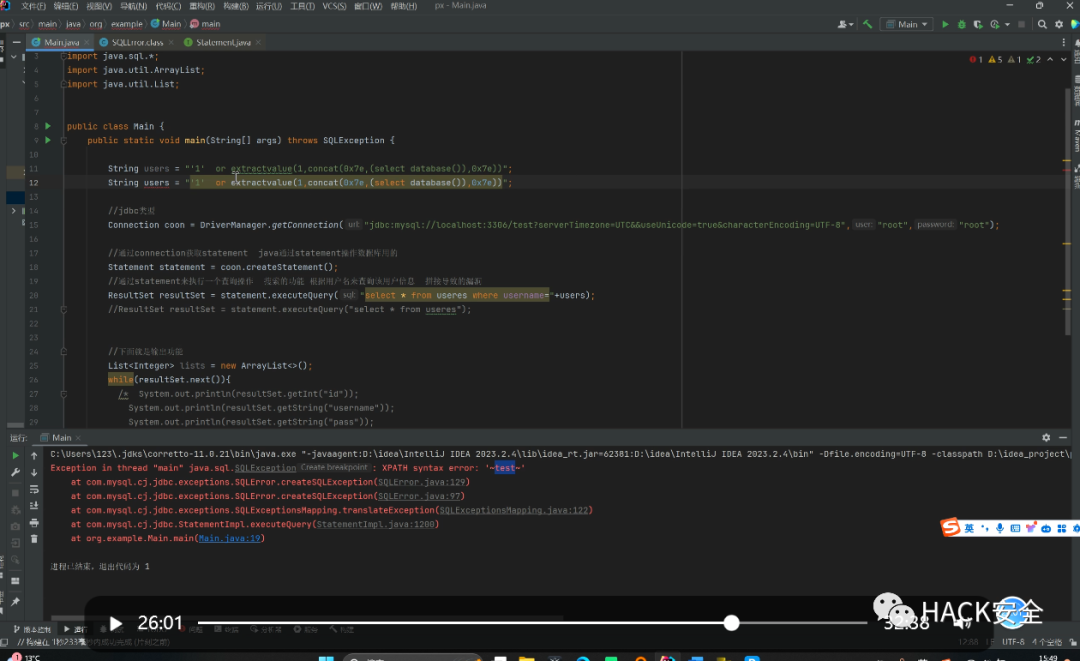Open the Sogou input method S icon
The width and height of the screenshot is (1080, 661).
pyautogui.click(x=951, y=527)
